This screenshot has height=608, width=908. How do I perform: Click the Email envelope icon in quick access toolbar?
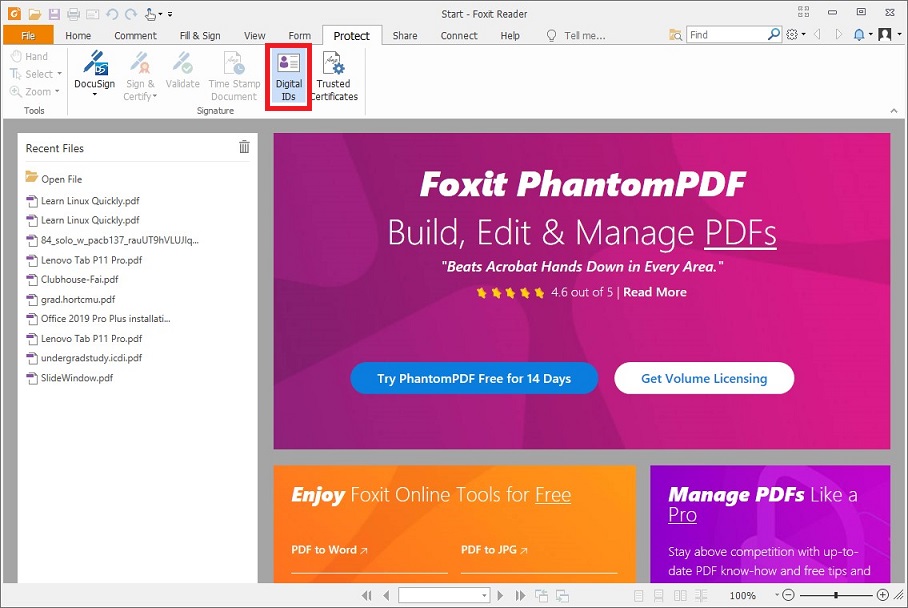pyautogui.click(x=93, y=13)
